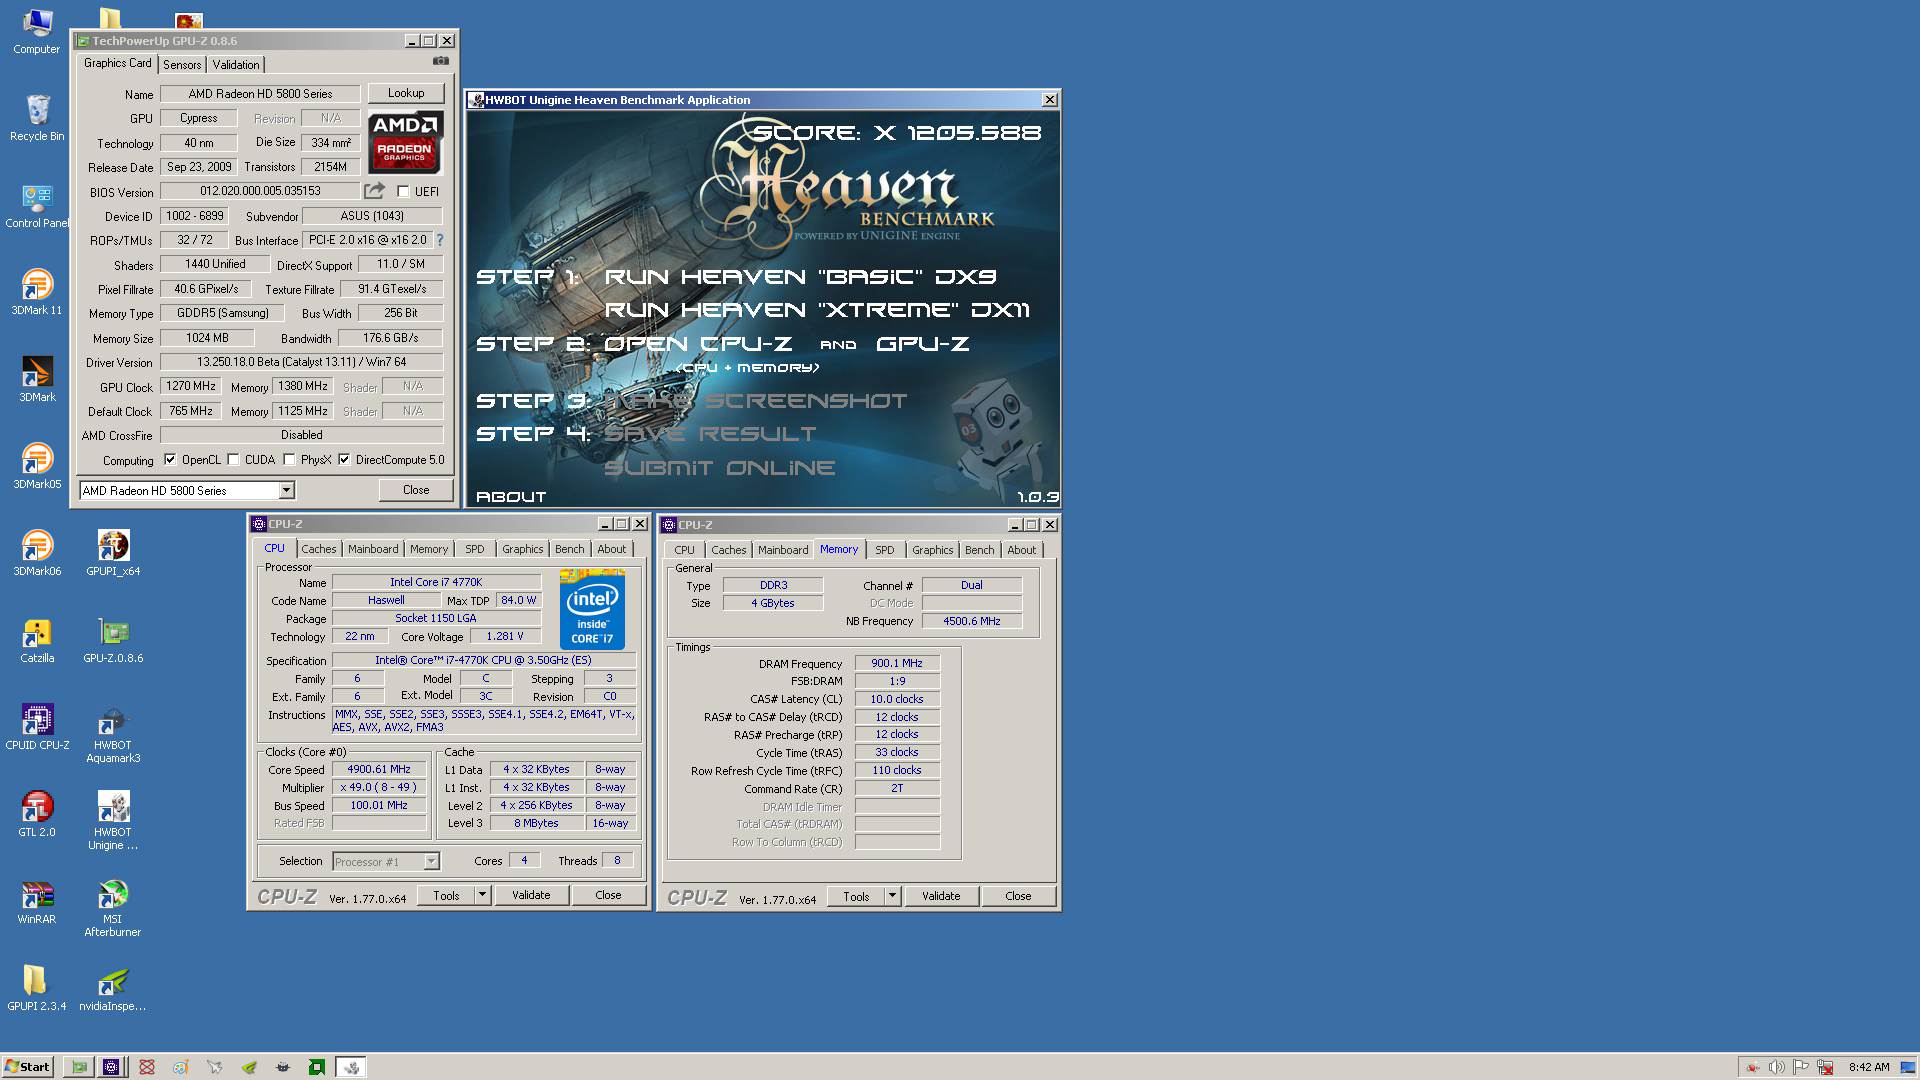
Task: Open SPD tab in right CPU-Z
Action: point(885,550)
